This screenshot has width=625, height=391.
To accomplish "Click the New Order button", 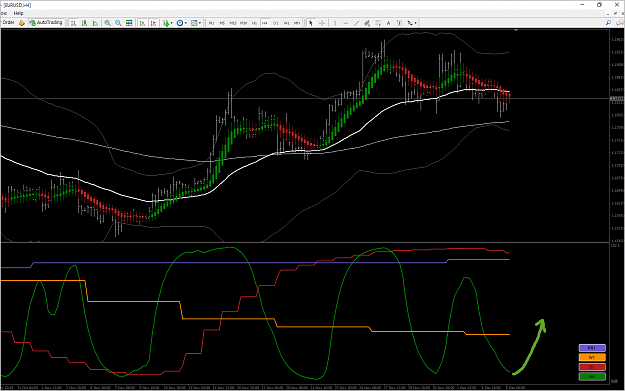I will (x=8, y=23).
